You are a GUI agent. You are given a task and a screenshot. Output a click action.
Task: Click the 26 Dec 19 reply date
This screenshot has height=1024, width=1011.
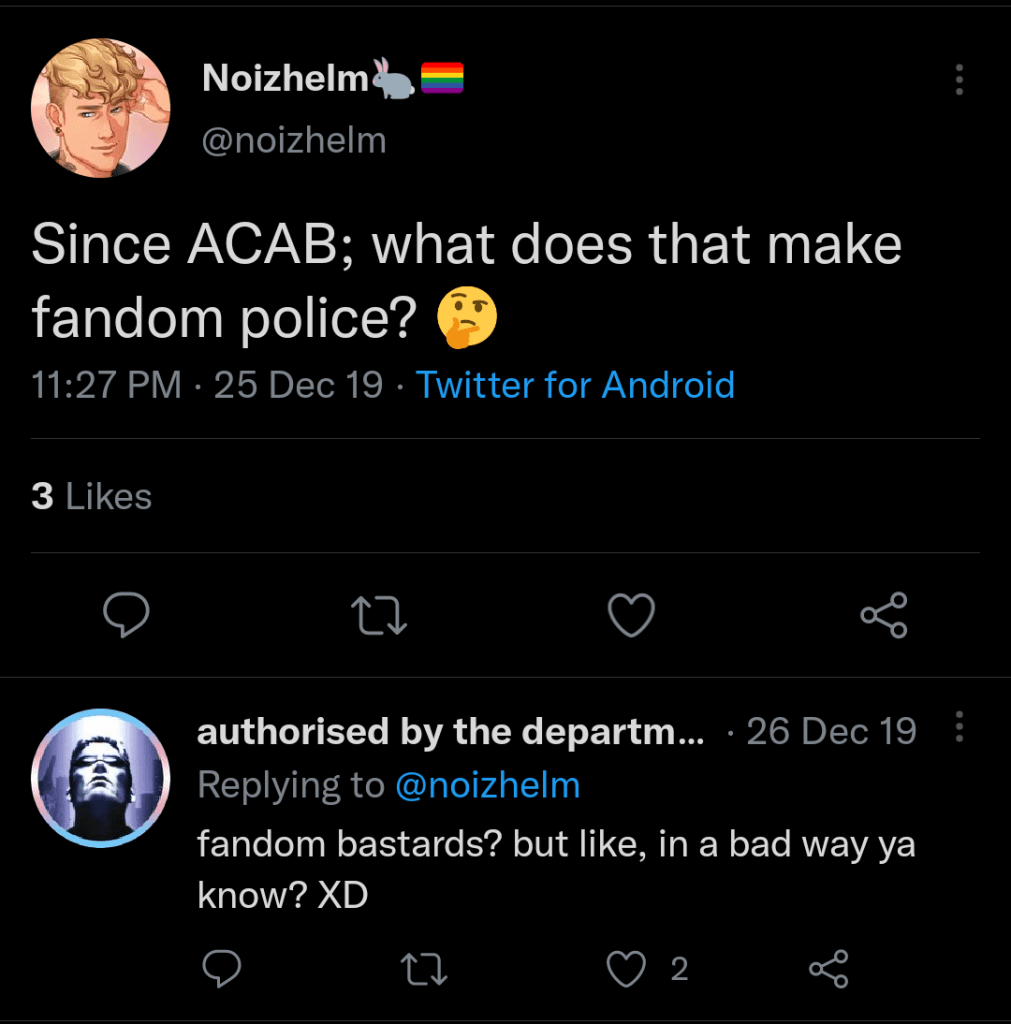click(831, 732)
